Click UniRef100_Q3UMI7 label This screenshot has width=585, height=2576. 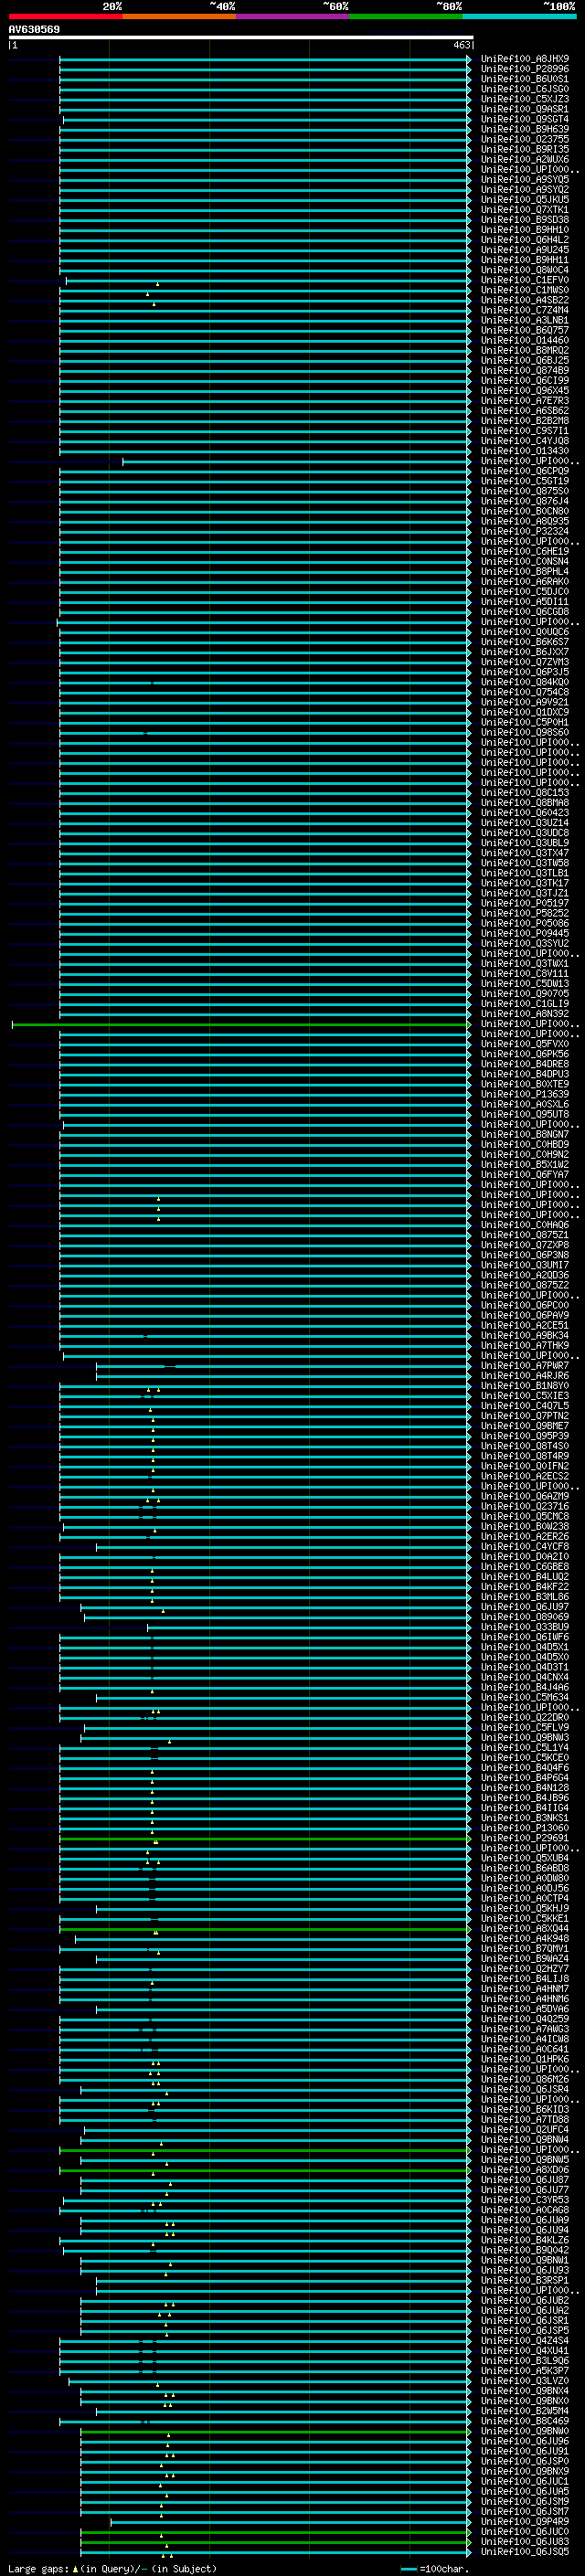click(x=525, y=1265)
